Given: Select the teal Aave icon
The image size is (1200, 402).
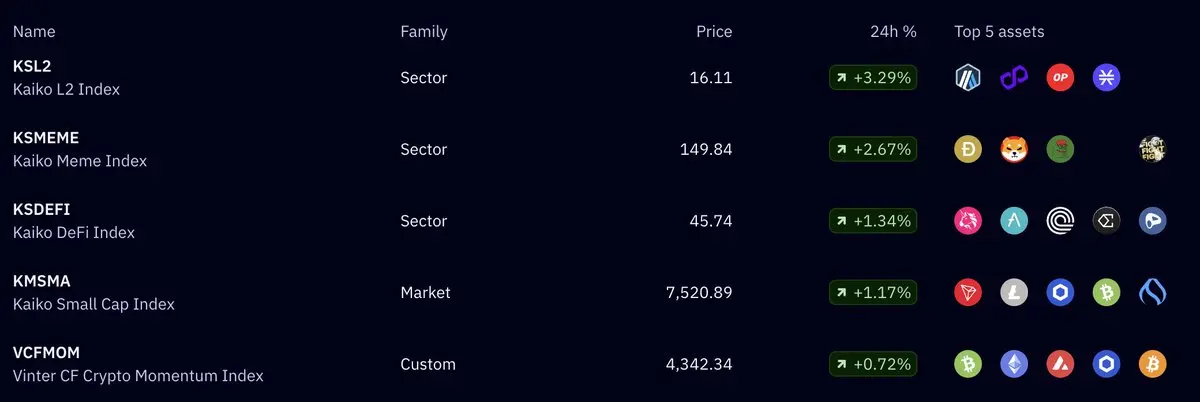Looking at the screenshot, I should 1014,221.
